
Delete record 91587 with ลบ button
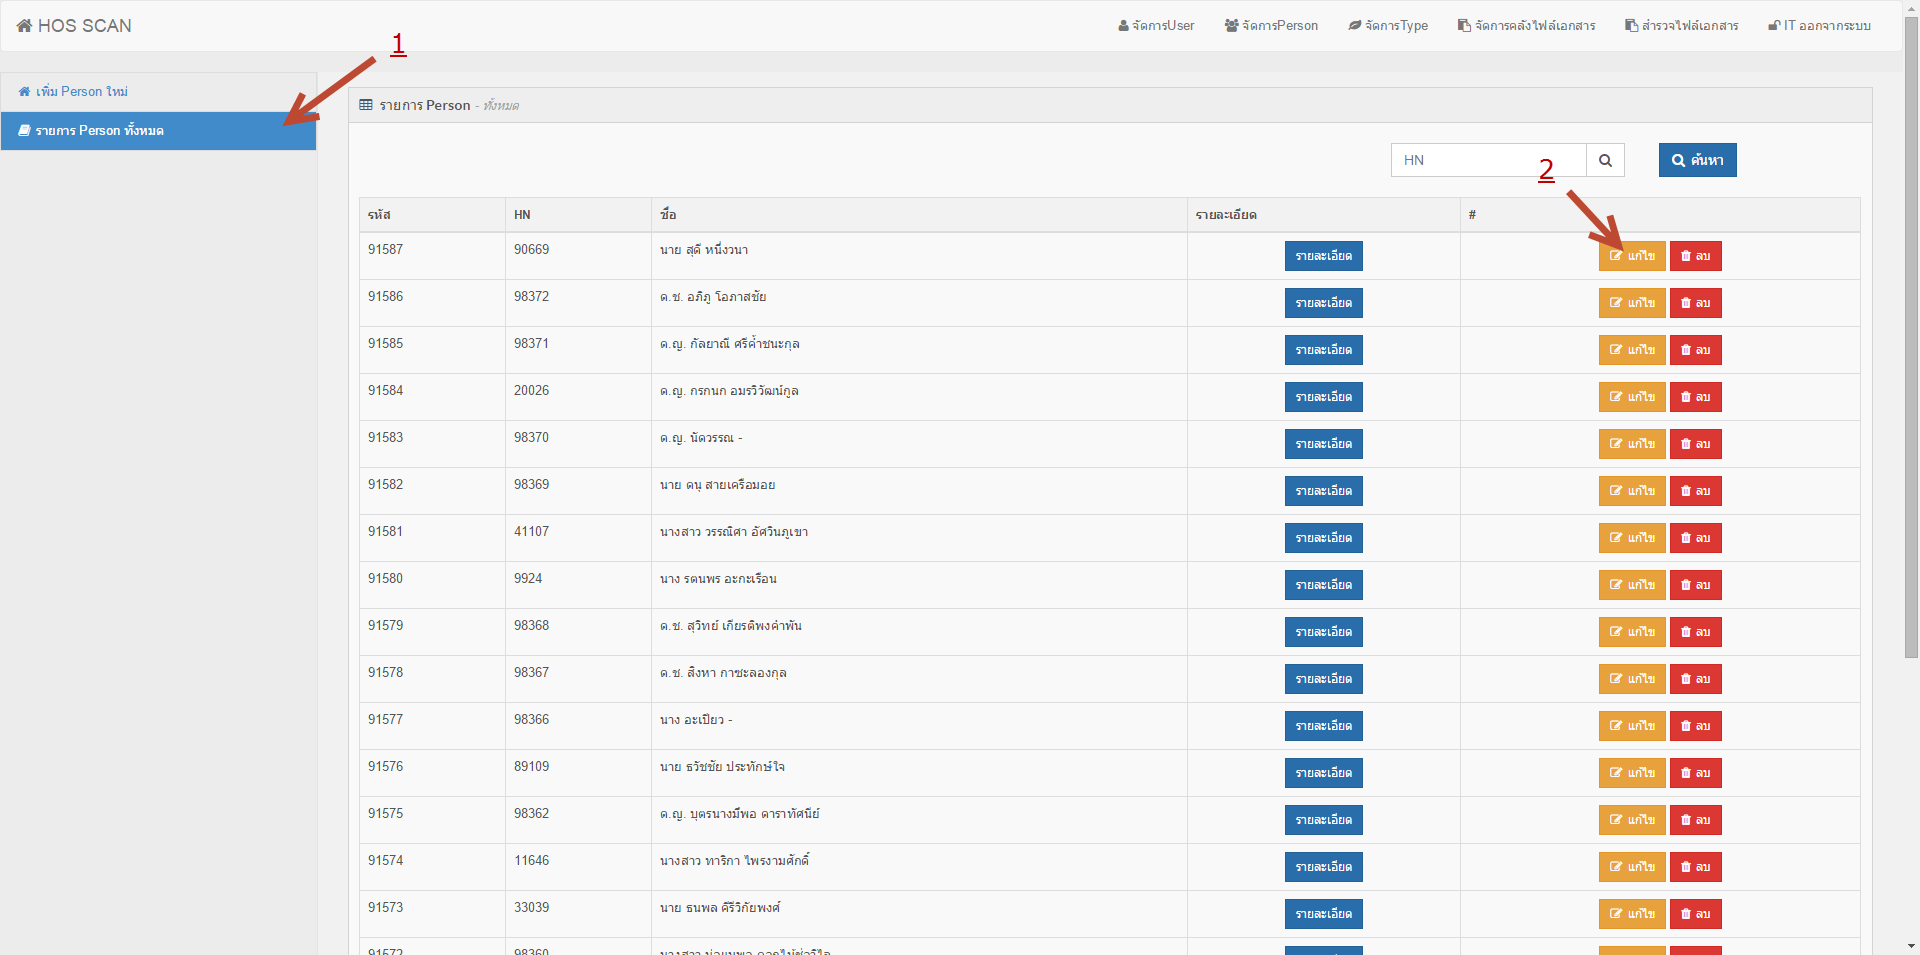tap(1695, 256)
